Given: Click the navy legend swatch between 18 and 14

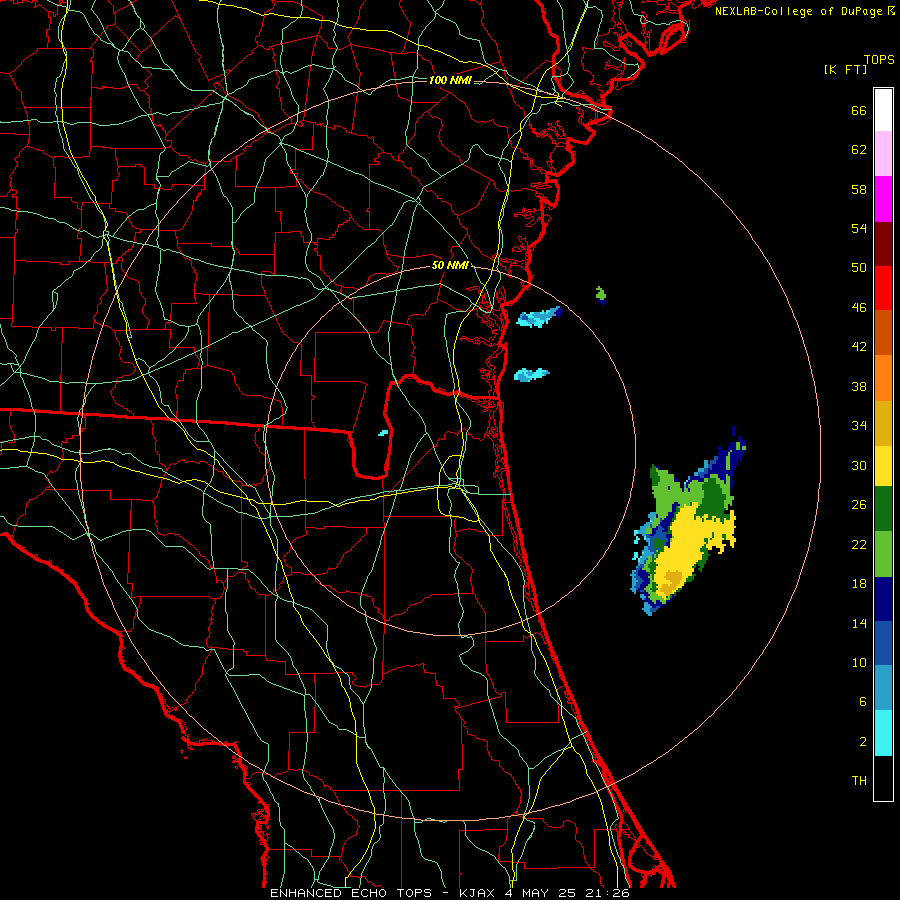Looking at the screenshot, I should pos(883,599).
